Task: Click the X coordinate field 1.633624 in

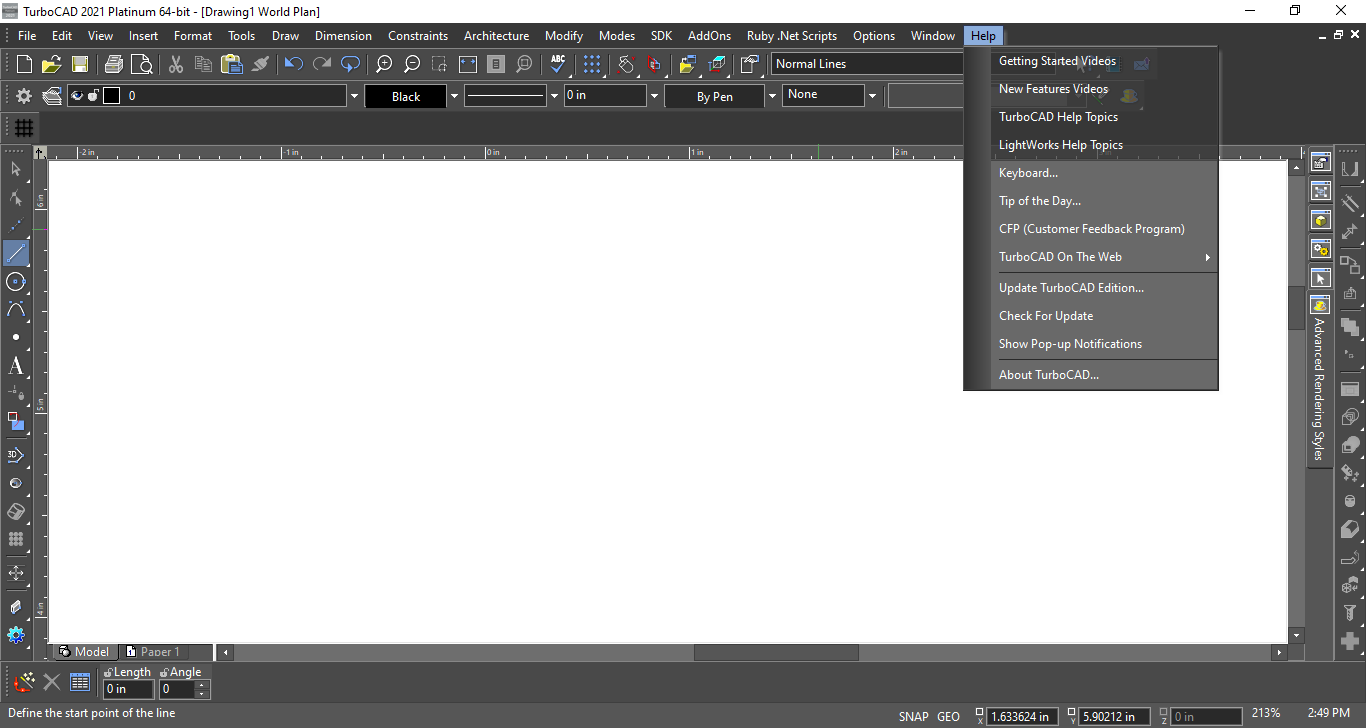Action: tap(1024, 716)
